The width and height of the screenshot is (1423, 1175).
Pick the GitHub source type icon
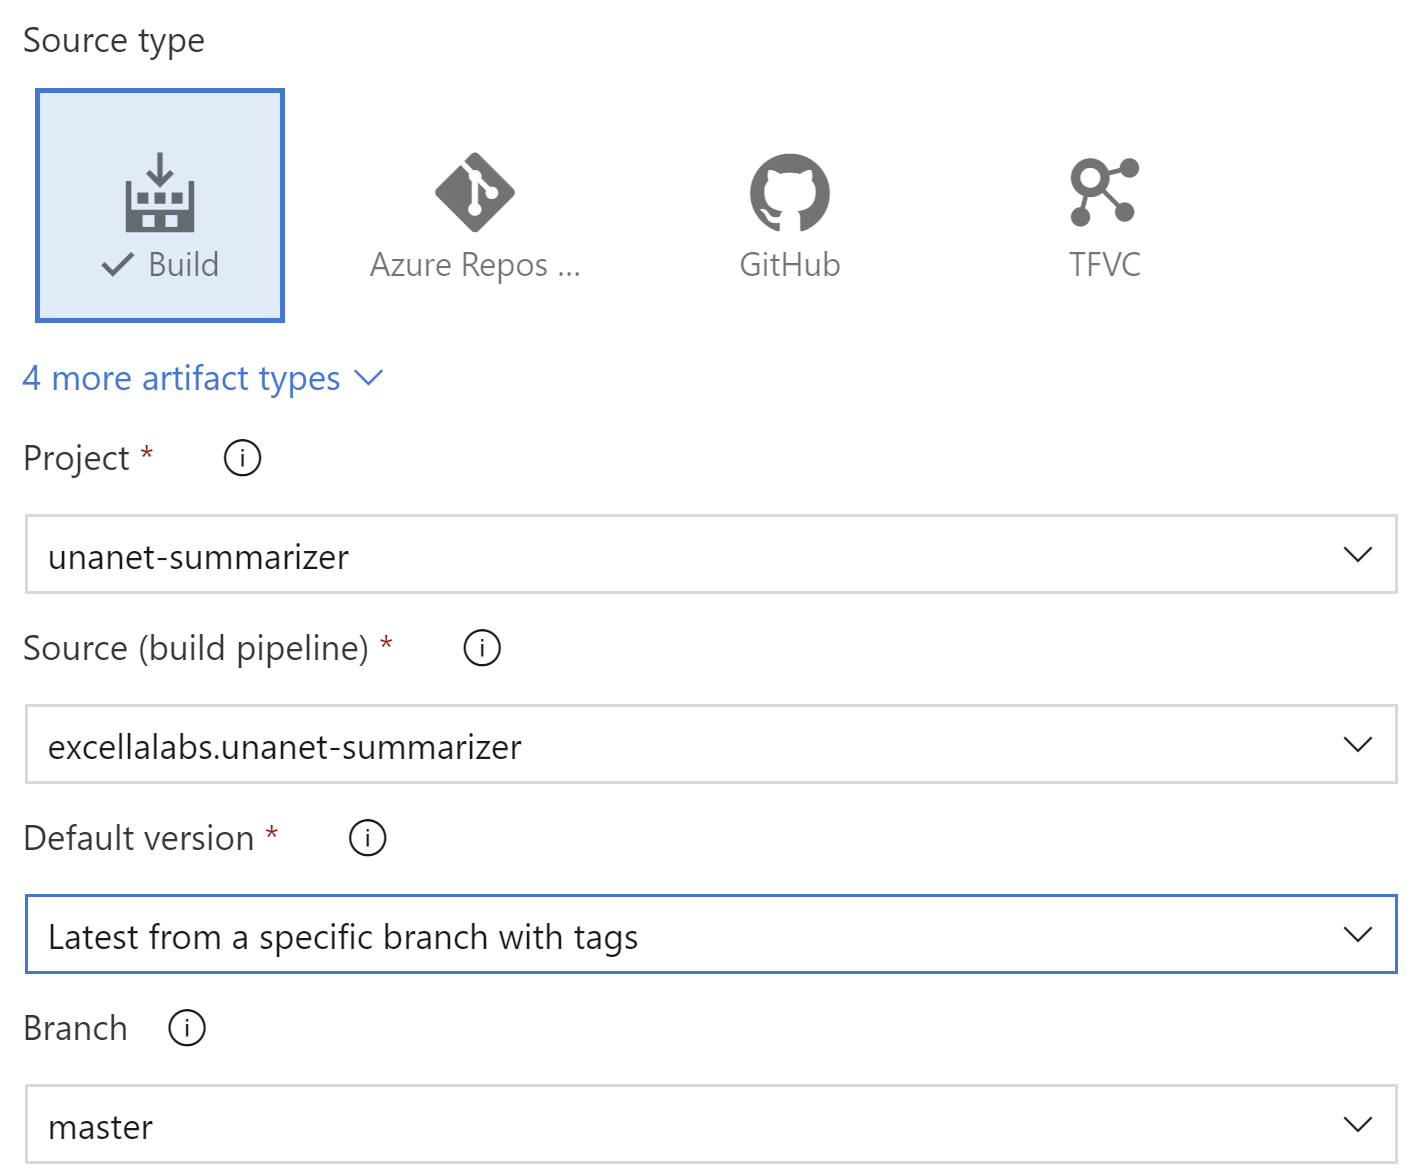(x=789, y=192)
